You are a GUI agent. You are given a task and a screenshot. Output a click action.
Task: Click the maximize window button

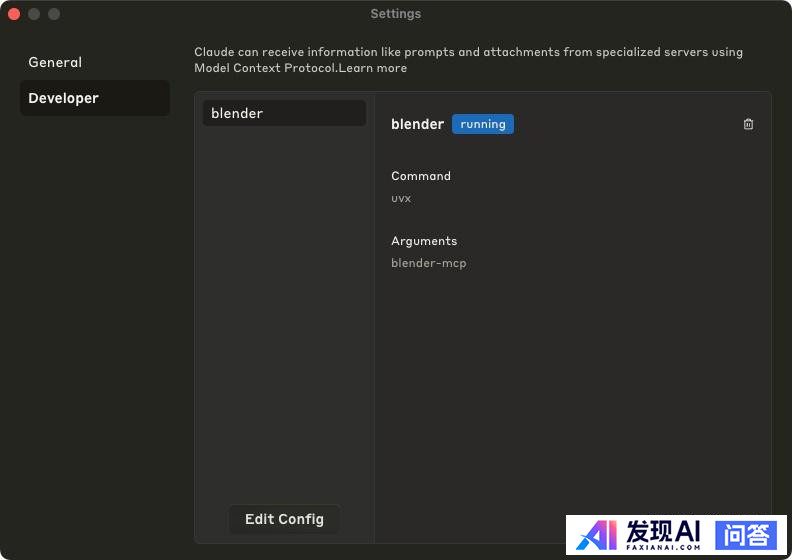(x=54, y=14)
